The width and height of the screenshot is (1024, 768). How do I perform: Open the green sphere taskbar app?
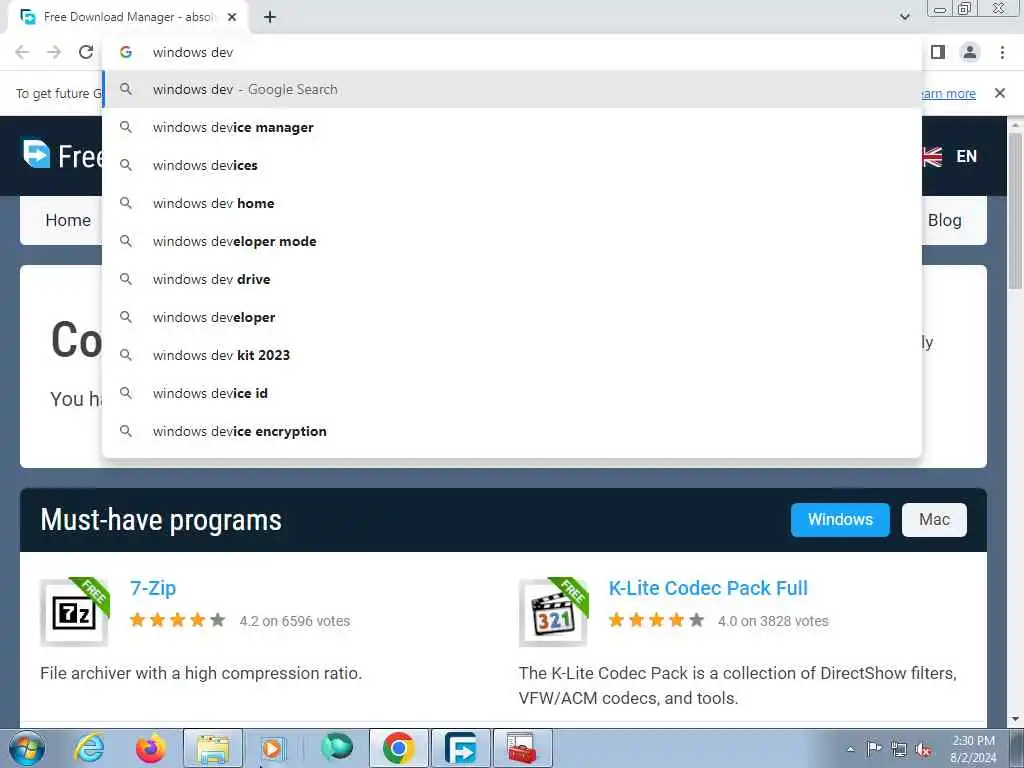337,747
